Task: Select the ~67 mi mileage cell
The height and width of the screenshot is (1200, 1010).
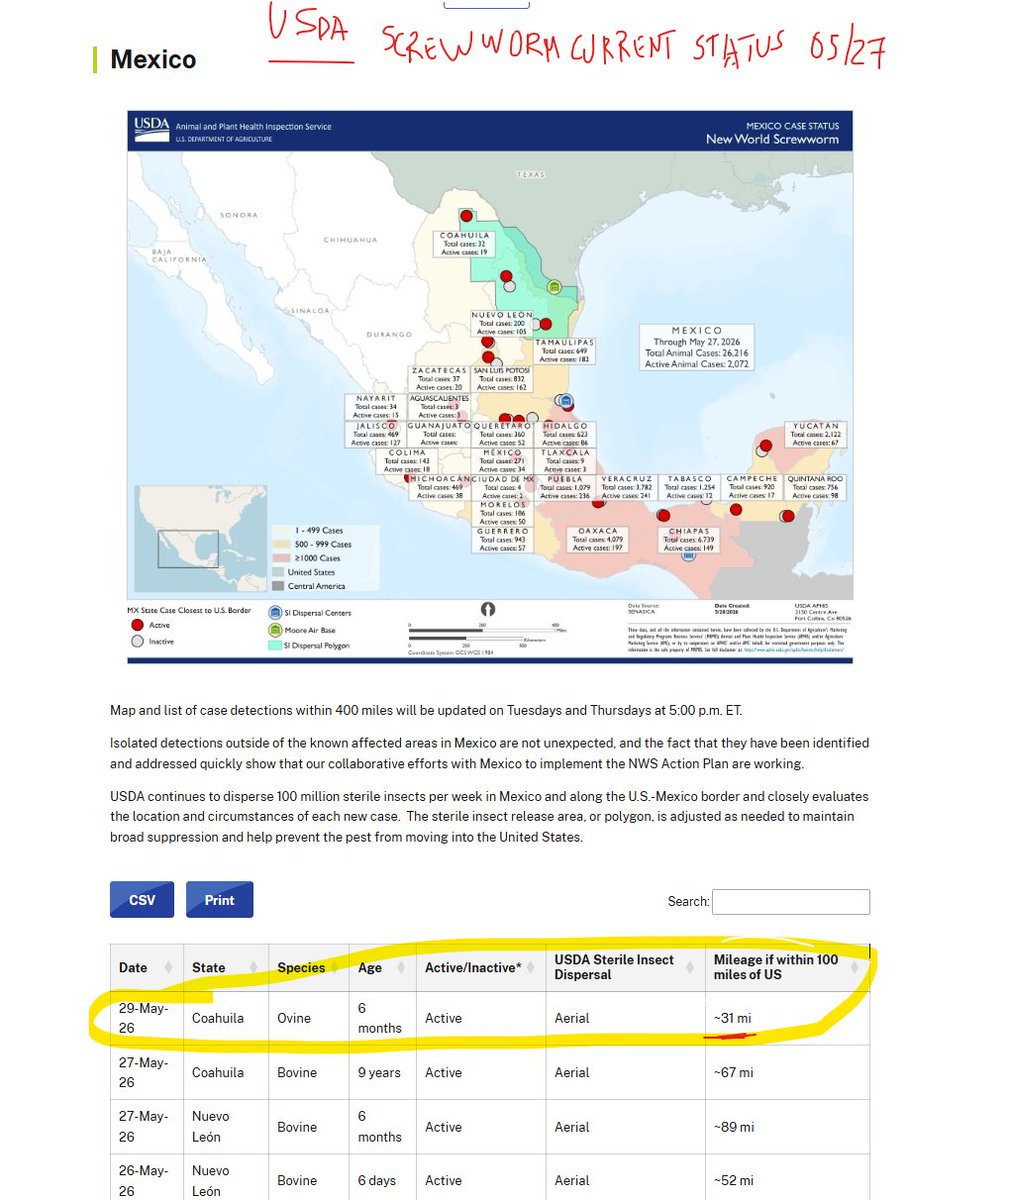Action: coord(787,1072)
